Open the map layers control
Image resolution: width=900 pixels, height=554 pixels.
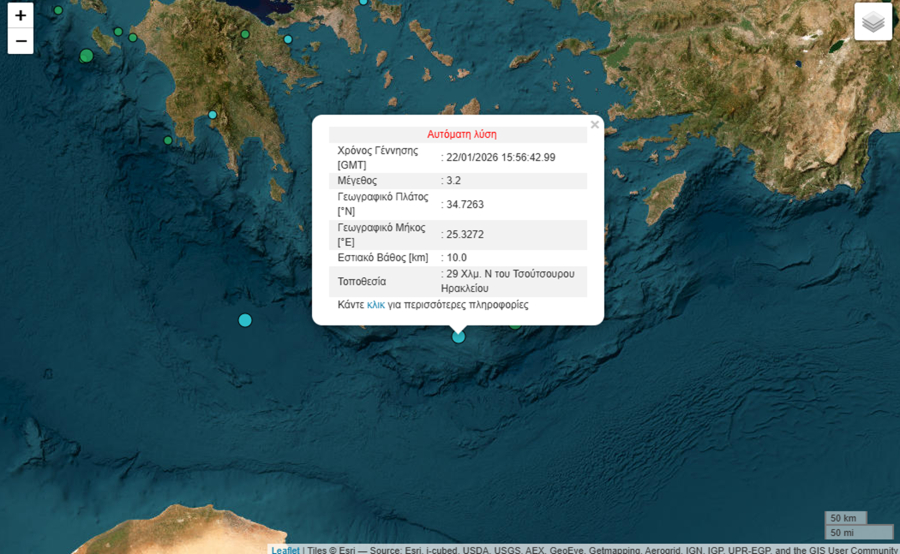point(873,22)
